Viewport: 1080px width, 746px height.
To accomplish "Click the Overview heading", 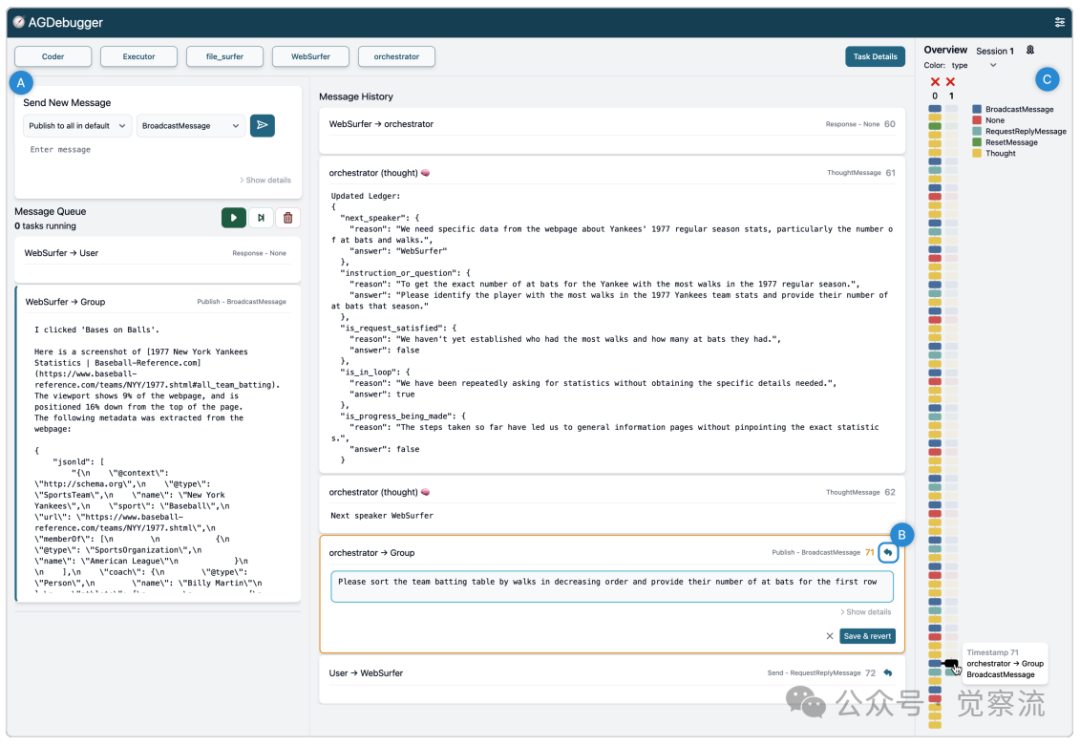I will (945, 50).
